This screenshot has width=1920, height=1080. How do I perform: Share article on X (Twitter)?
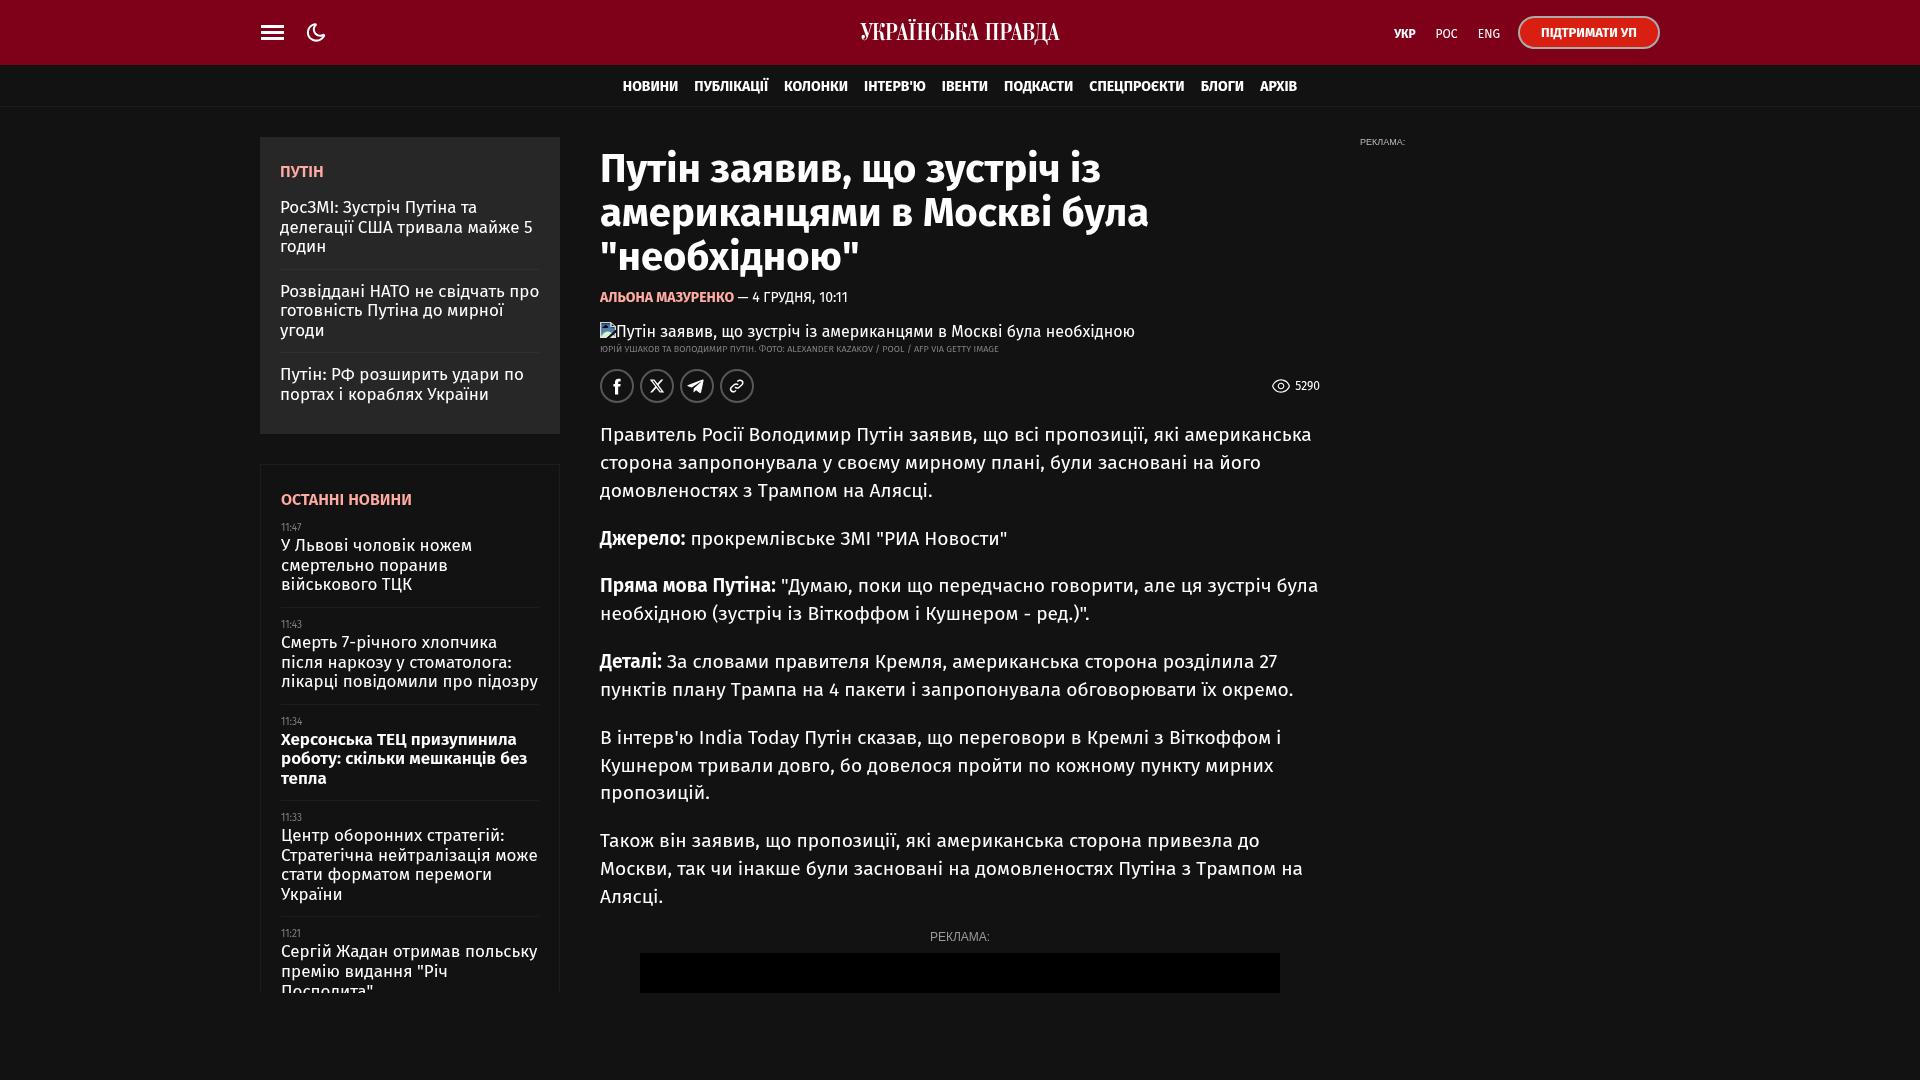657,386
